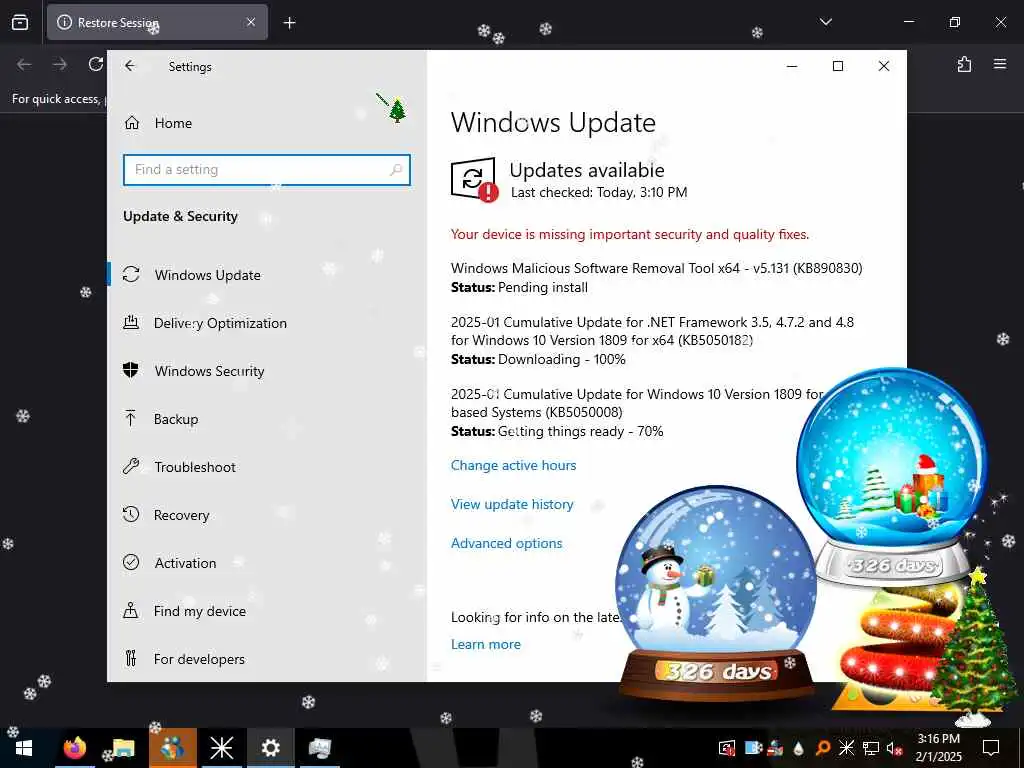This screenshot has height=768, width=1024.
Task: Click the Home house icon
Action: (x=132, y=123)
